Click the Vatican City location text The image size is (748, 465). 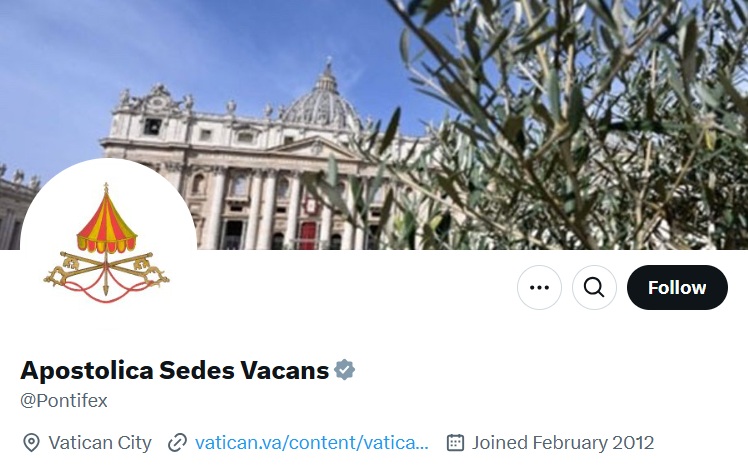pyautogui.click(x=100, y=443)
